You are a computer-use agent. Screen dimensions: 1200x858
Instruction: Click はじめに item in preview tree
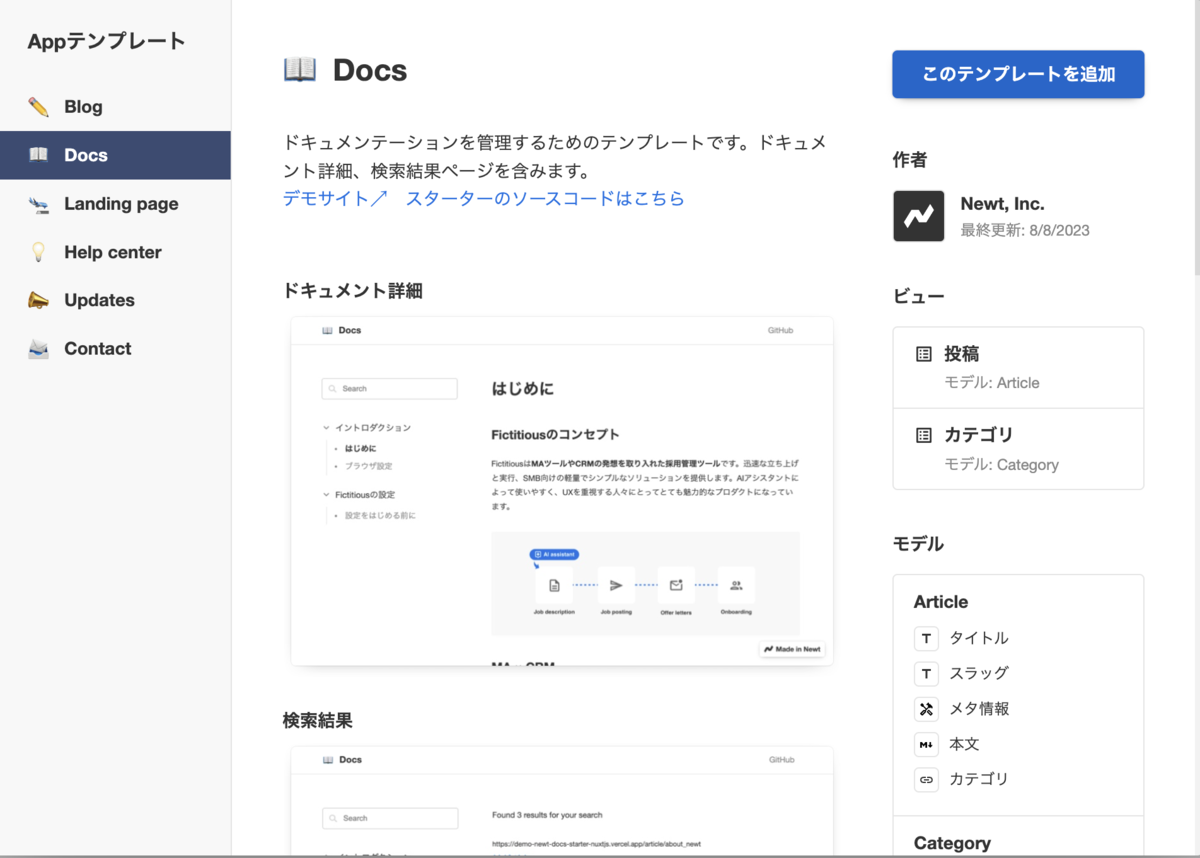tap(361, 448)
